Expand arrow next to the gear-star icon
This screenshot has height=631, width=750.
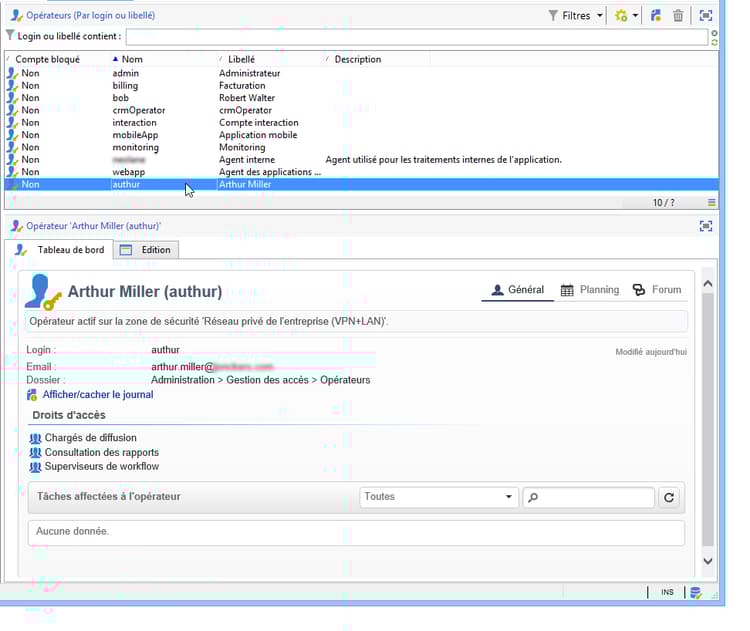tap(635, 16)
